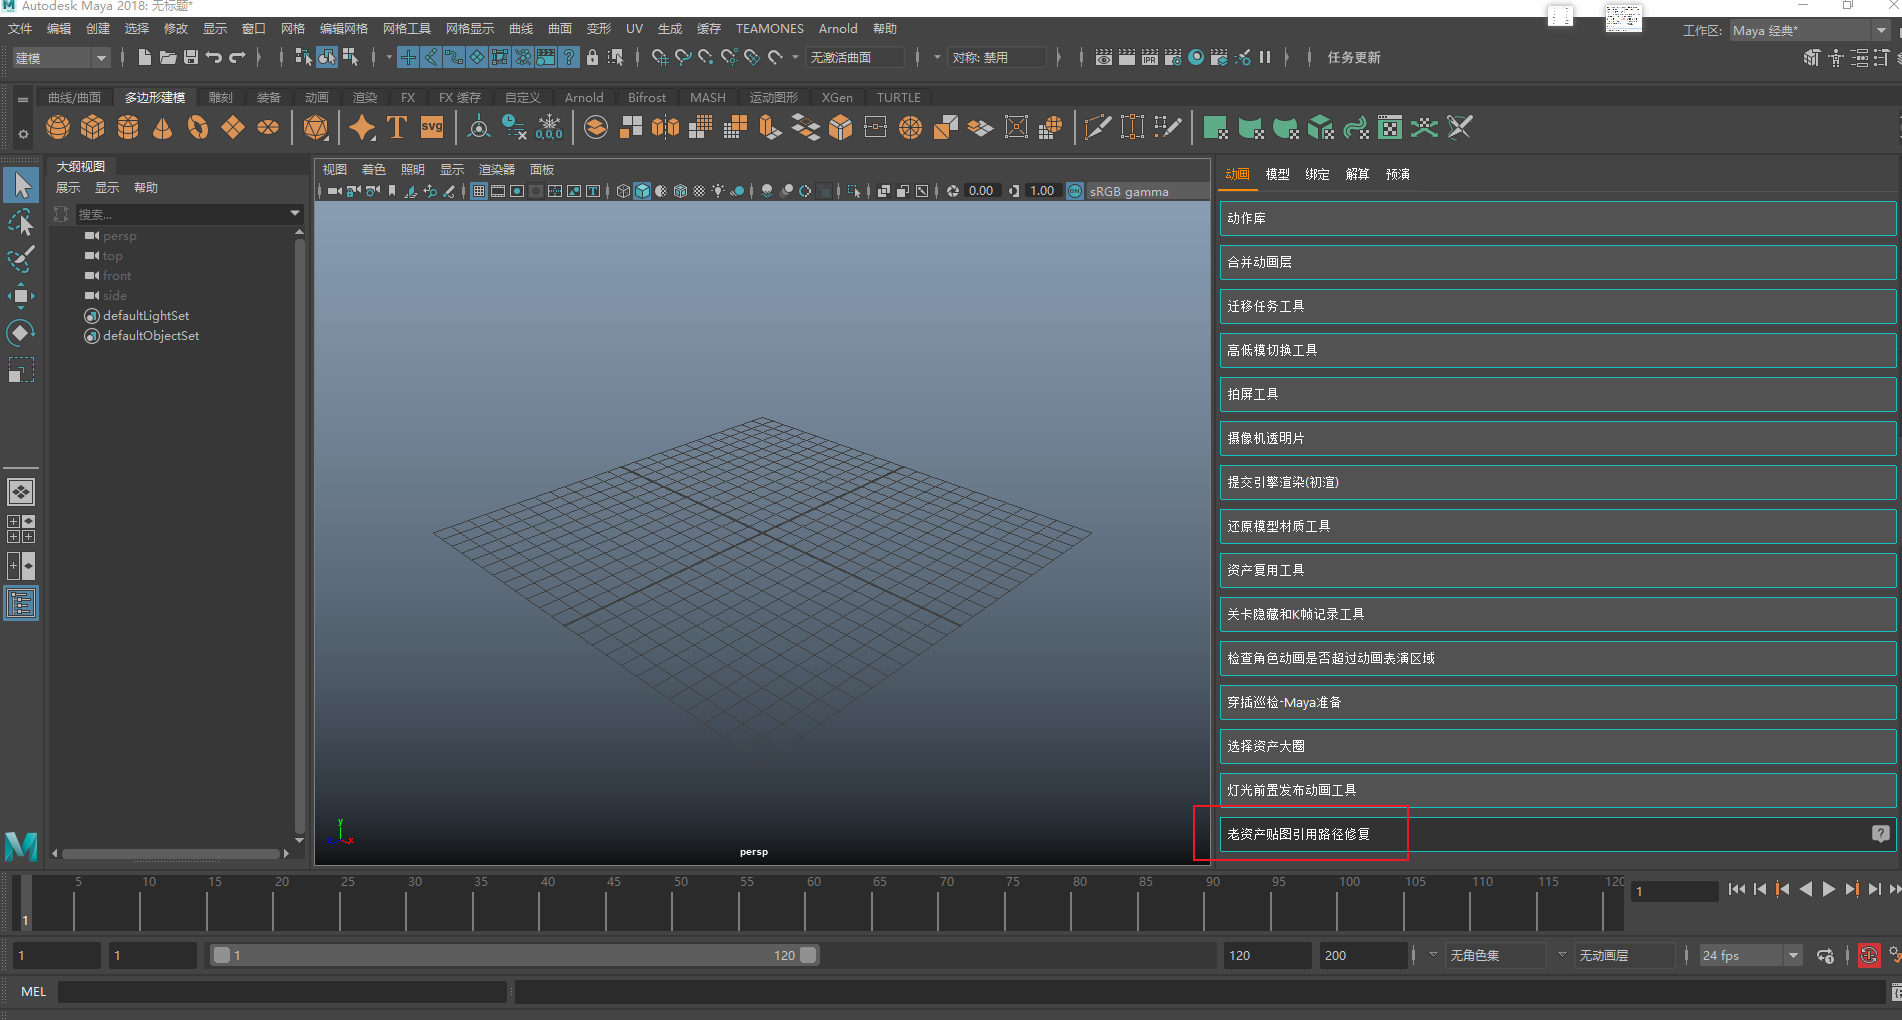Open the Arnold menu in the menu bar
Image resolution: width=1902 pixels, height=1020 pixels.
click(x=837, y=29)
